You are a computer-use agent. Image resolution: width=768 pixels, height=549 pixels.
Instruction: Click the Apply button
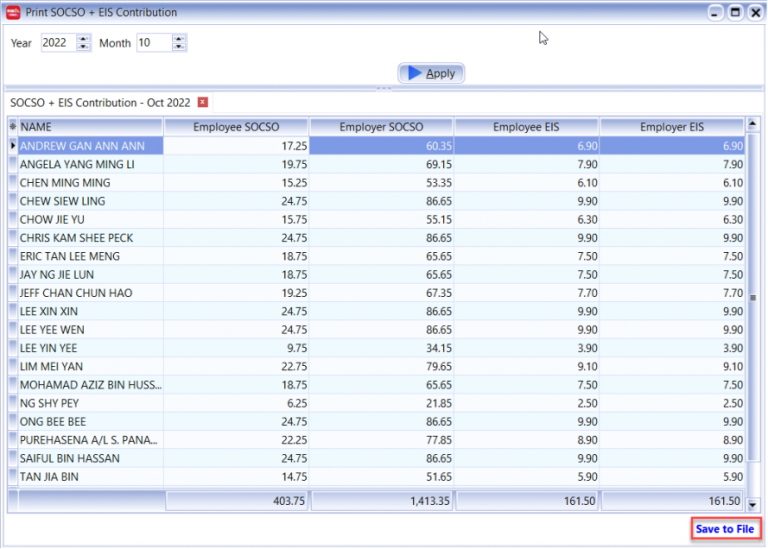click(x=431, y=73)
